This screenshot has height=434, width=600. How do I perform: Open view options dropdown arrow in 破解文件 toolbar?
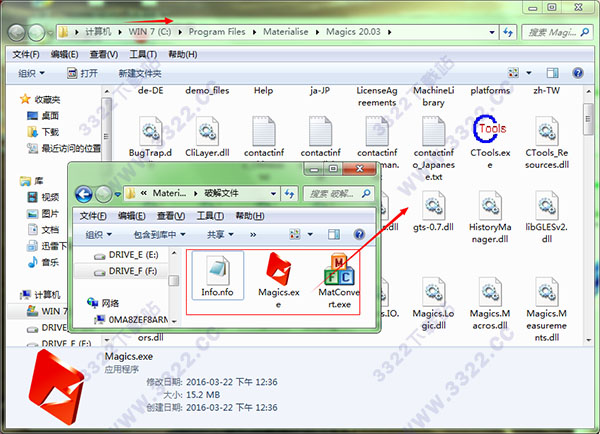[310, 234]
